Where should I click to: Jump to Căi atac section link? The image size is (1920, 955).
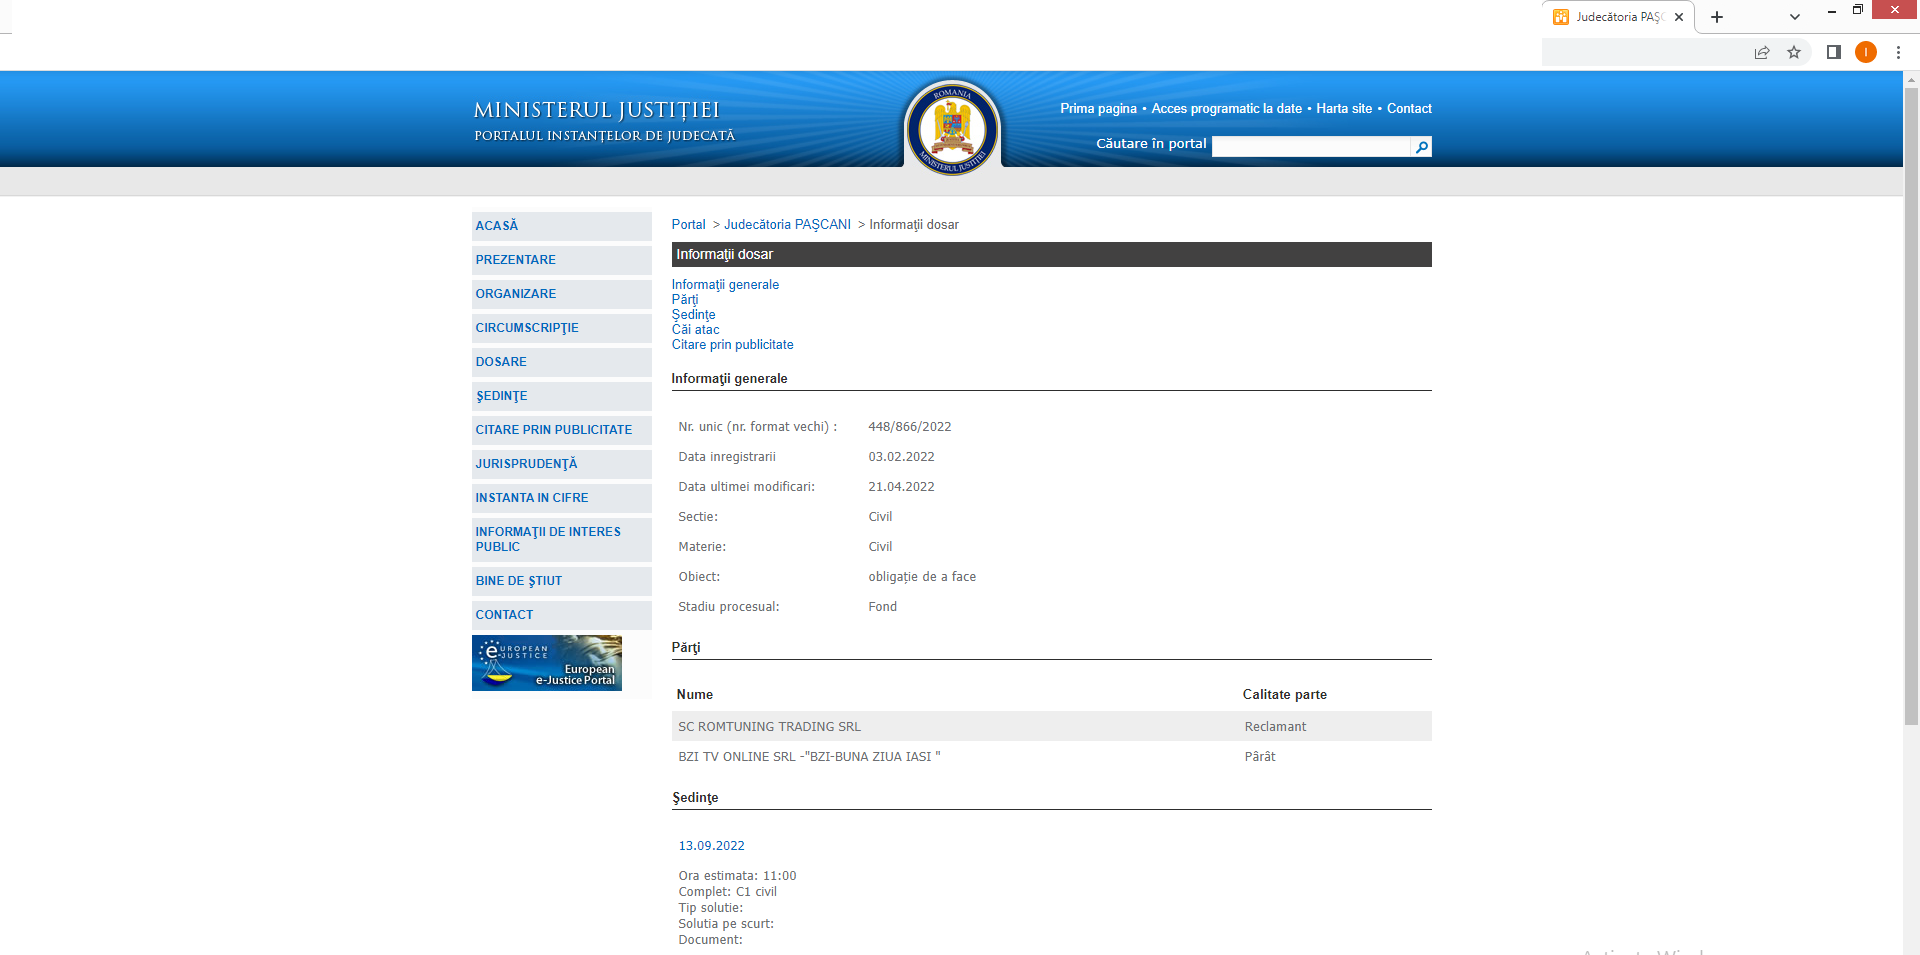(695, 330)
